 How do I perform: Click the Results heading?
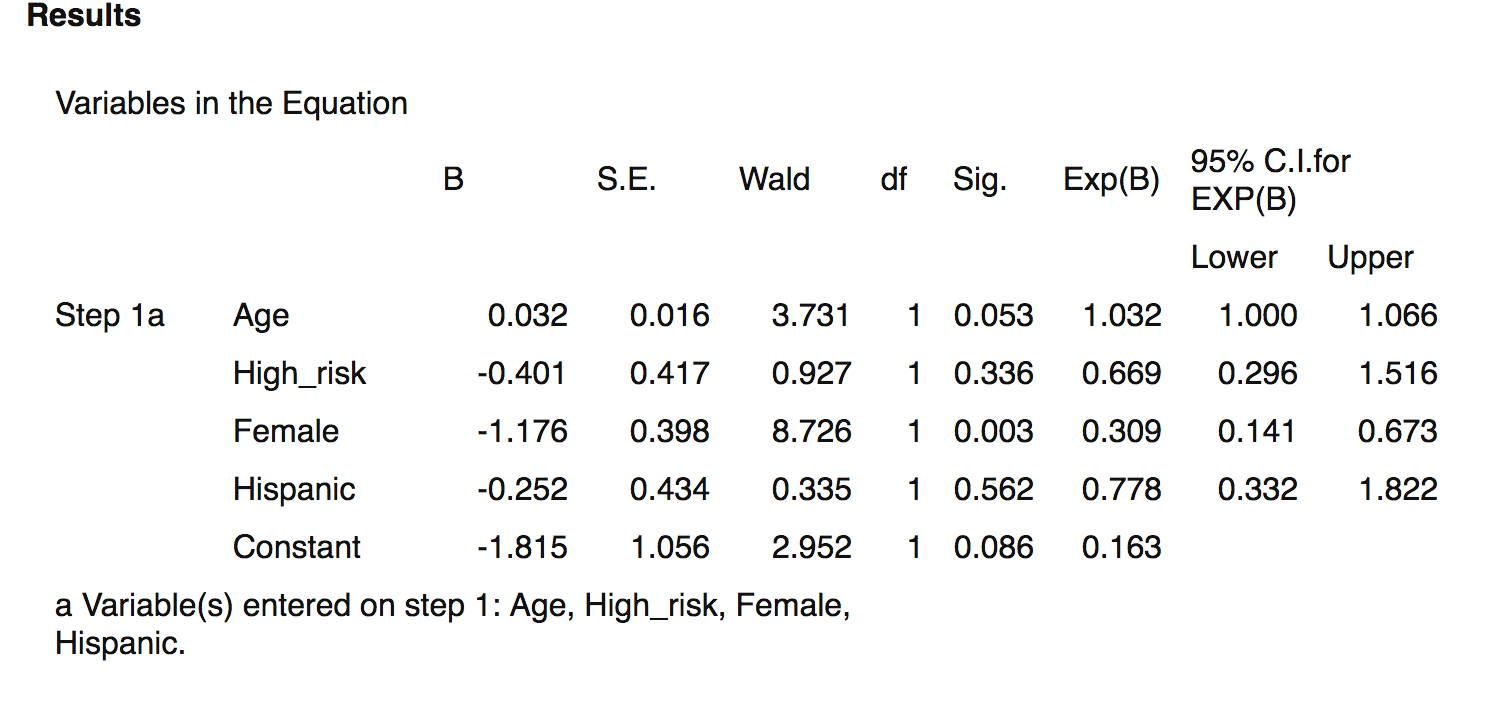pyautogui.click(x=84, y=16)
